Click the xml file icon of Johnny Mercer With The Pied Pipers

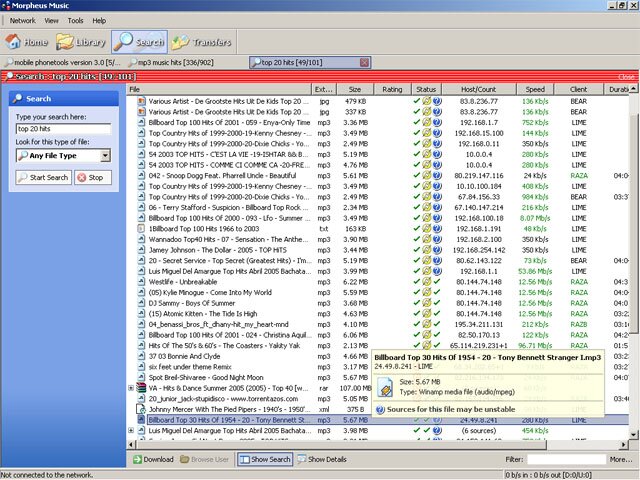tap(141, 409)
